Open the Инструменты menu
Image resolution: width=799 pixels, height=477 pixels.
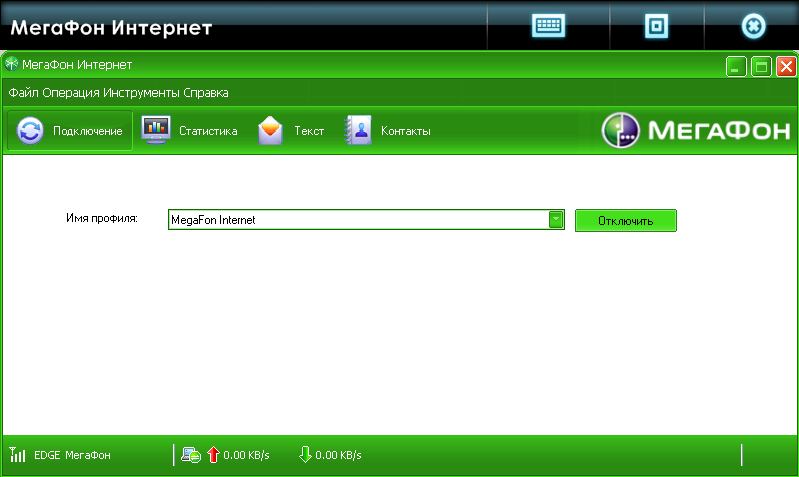(141, 93)
